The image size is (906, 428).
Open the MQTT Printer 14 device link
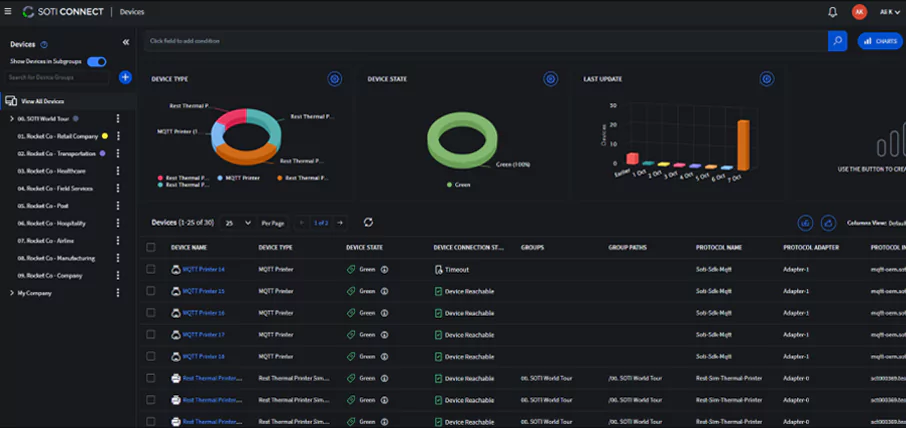[x=203, y=269]
